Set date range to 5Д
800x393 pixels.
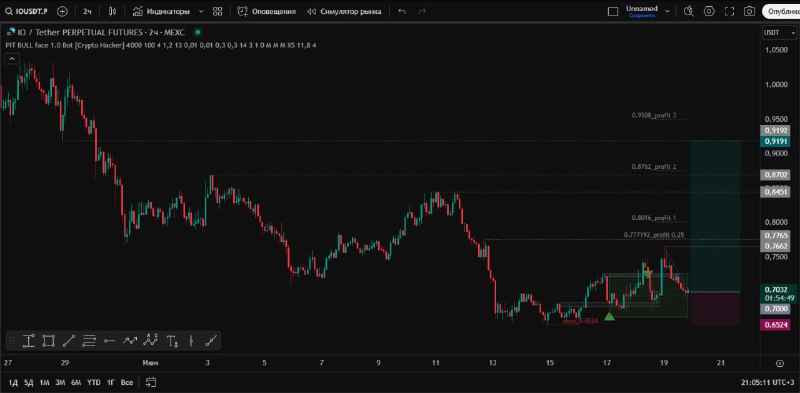pos(29,382)
